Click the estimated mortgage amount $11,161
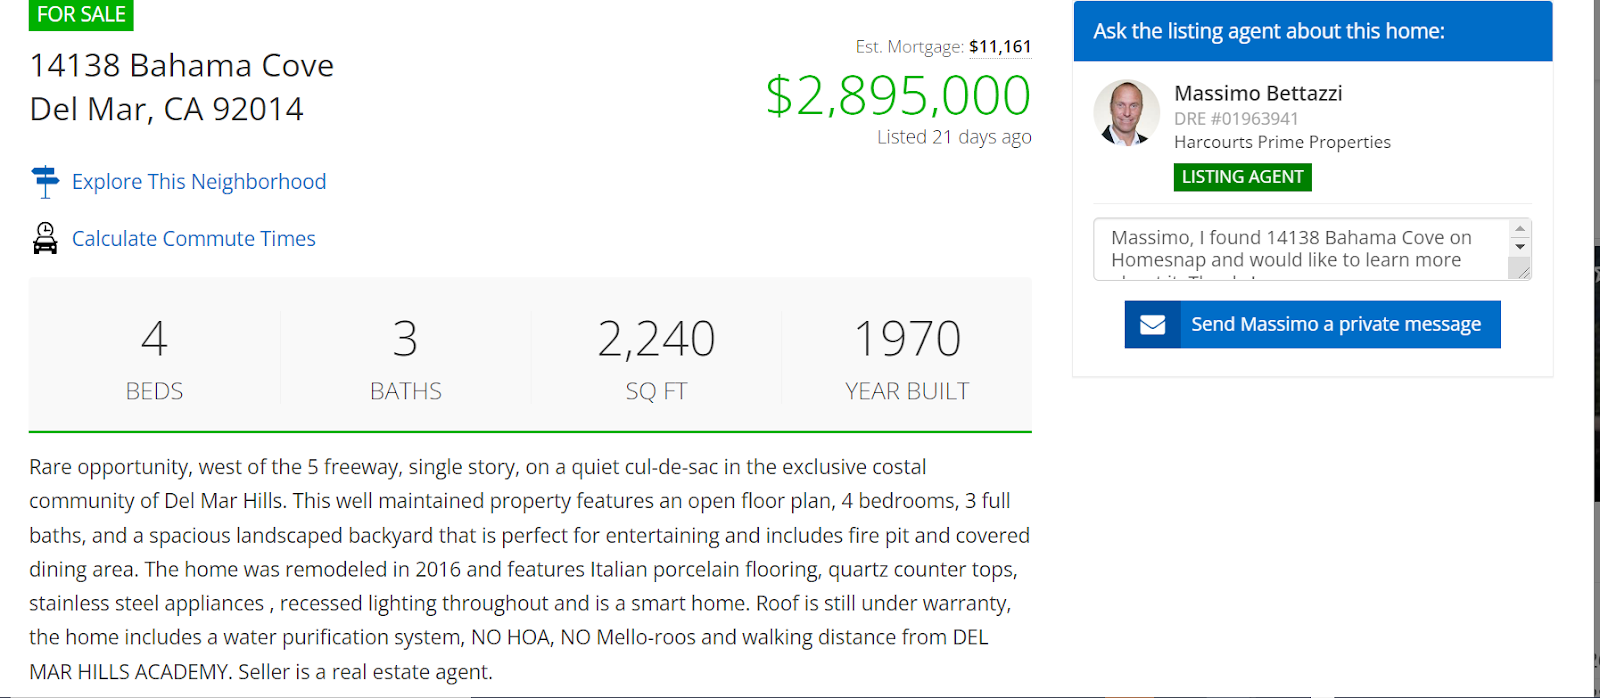The height and width of the screenshot is (698, 1600). pos(1000,47)
